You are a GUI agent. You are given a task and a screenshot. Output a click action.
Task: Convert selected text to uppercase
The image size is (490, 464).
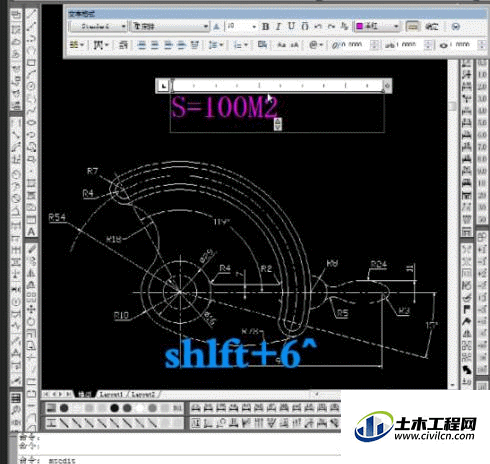(x=282, y=45)
